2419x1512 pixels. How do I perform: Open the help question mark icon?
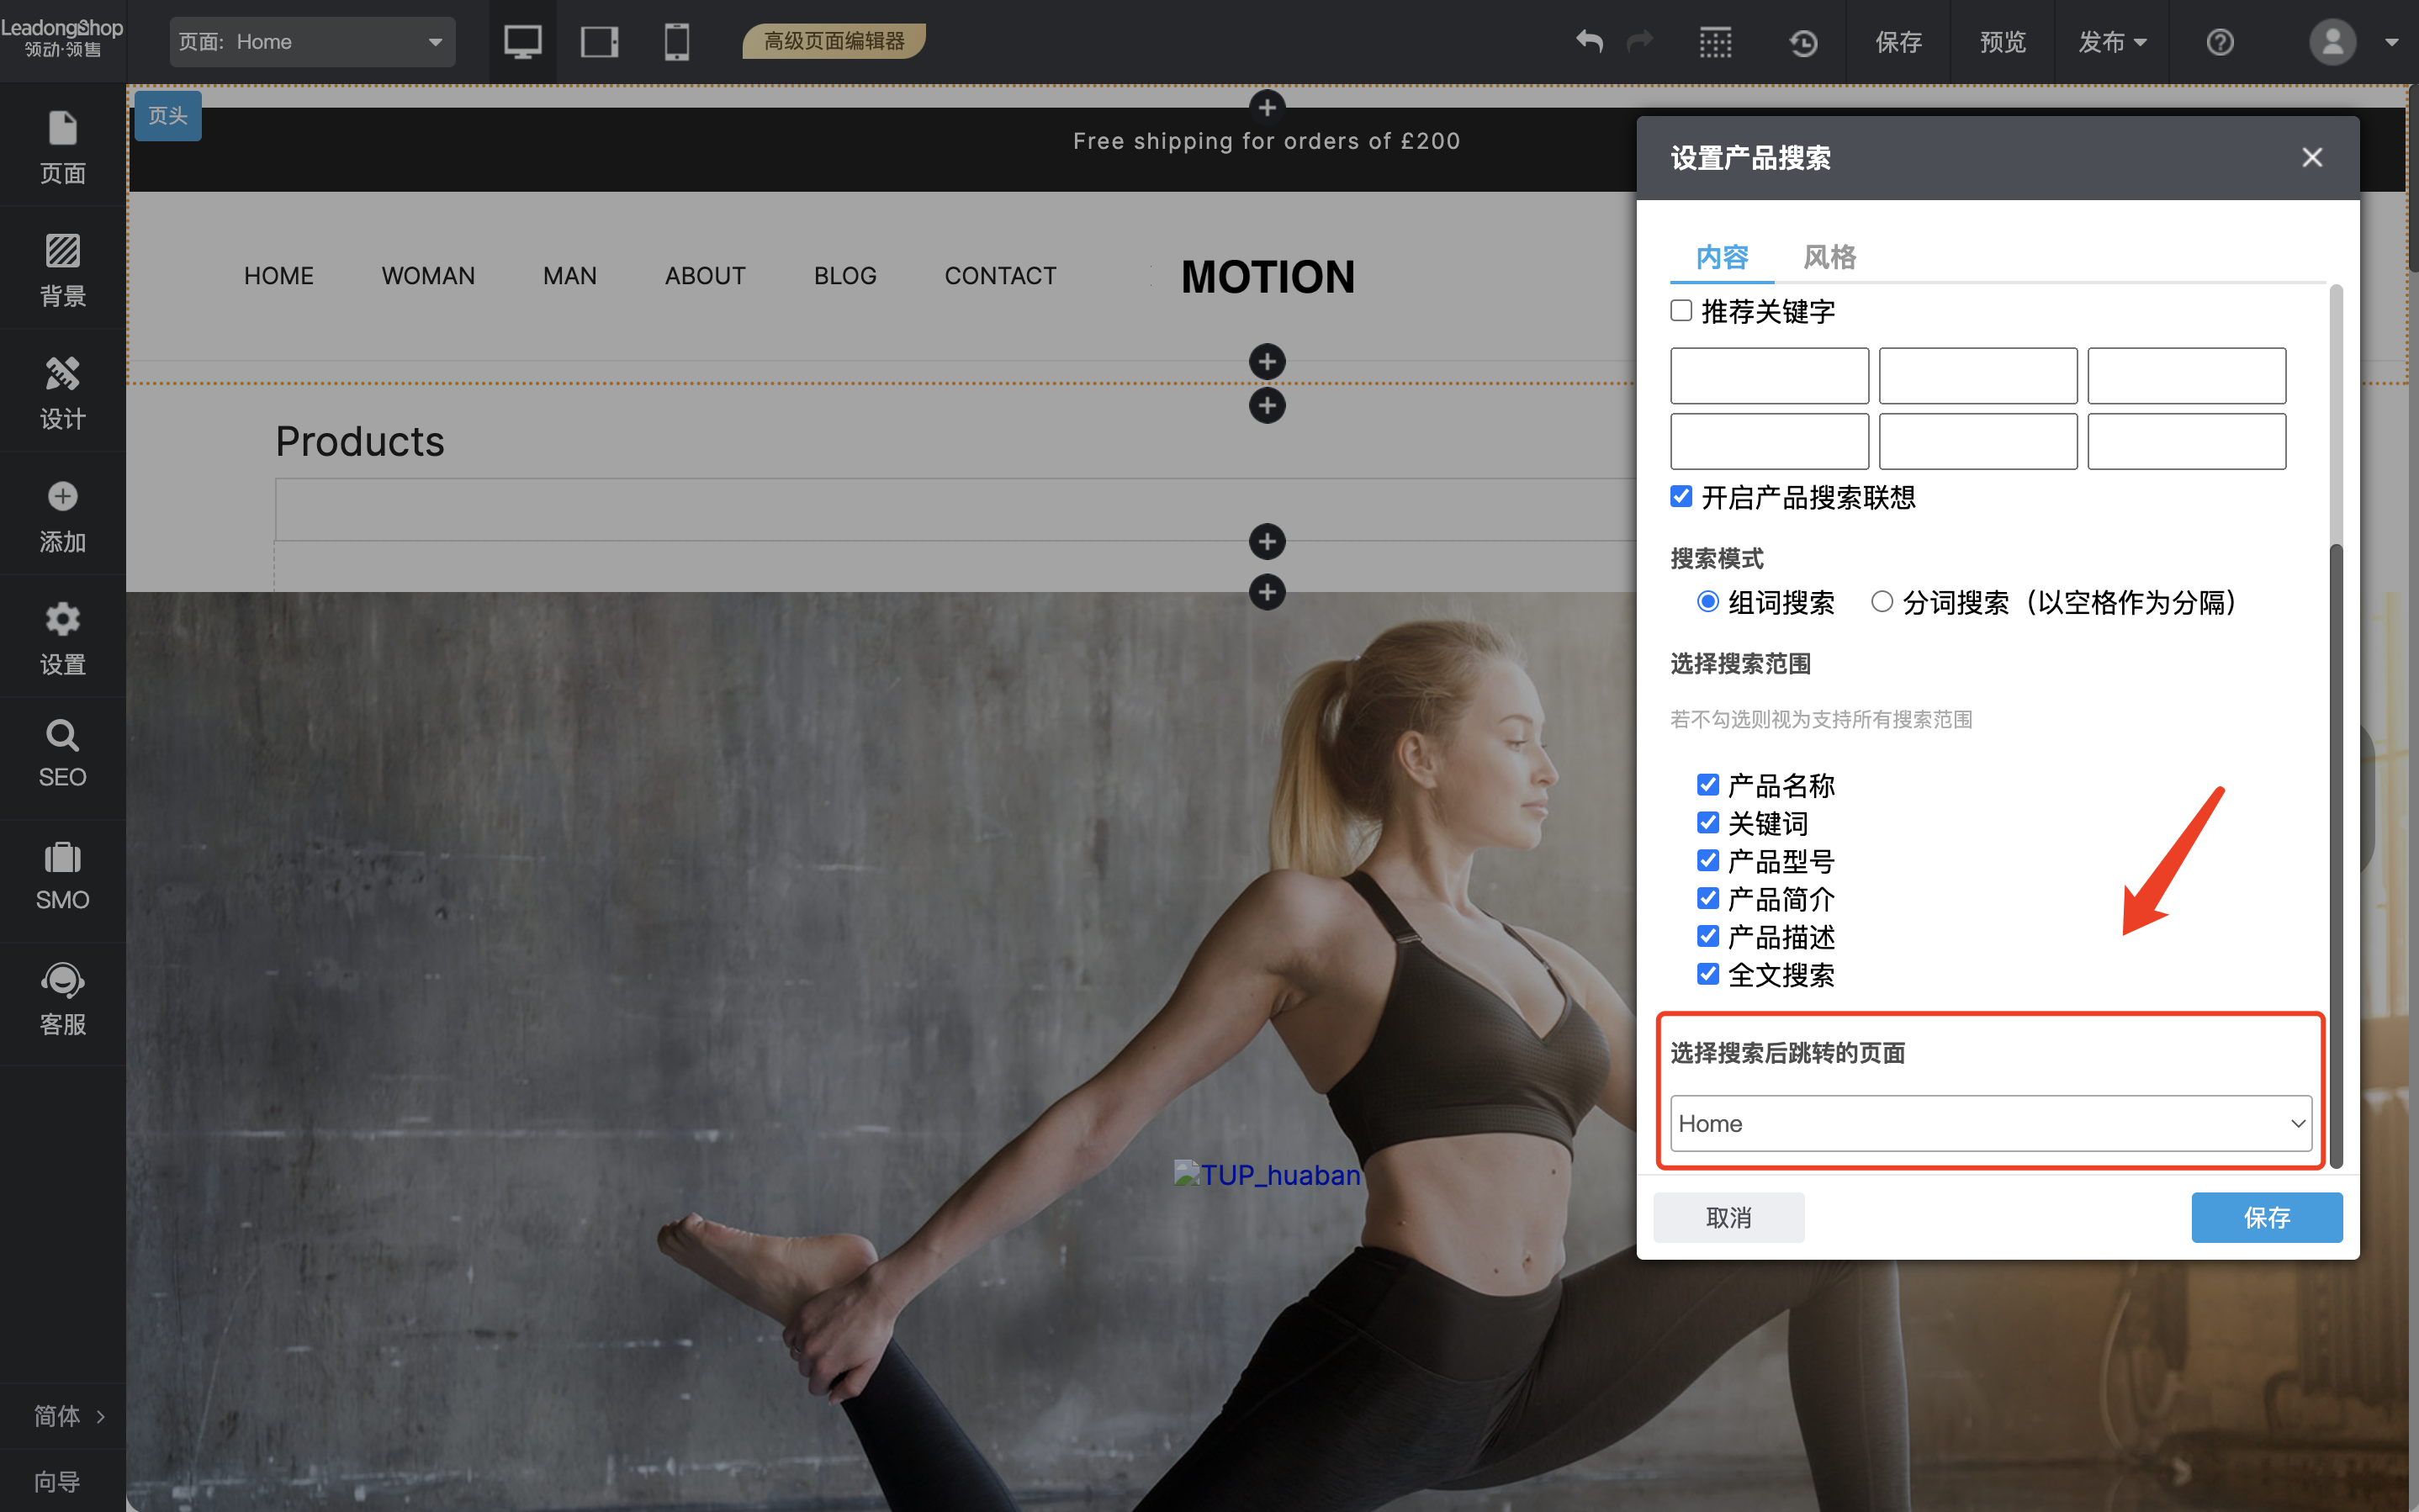tap(2220, 42)
